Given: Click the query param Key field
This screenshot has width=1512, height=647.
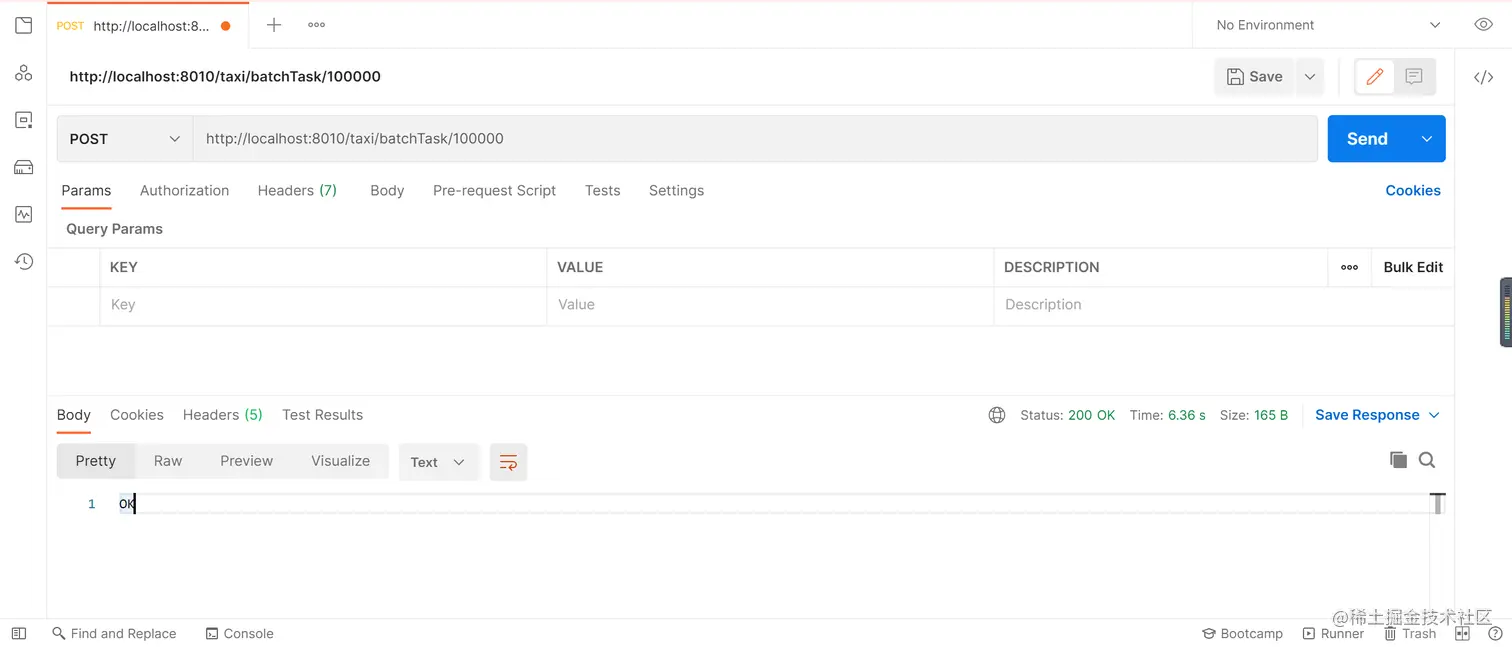Looking at the screenshot, I should pos(323,305).
